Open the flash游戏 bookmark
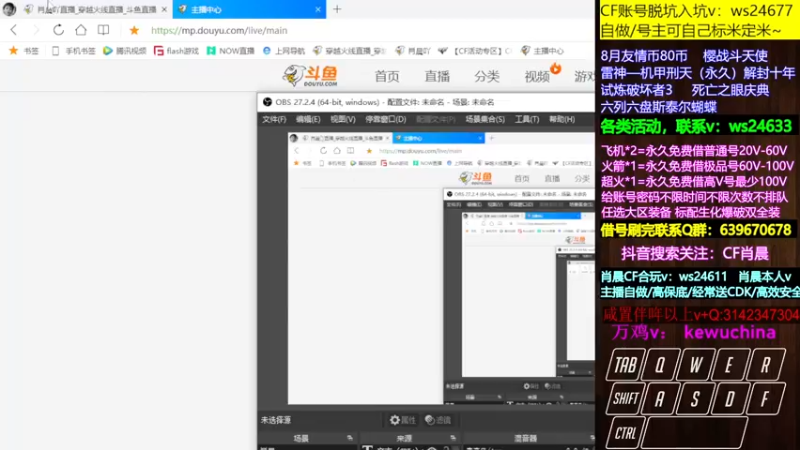This screenshot has height=450, width=800. 176,51
